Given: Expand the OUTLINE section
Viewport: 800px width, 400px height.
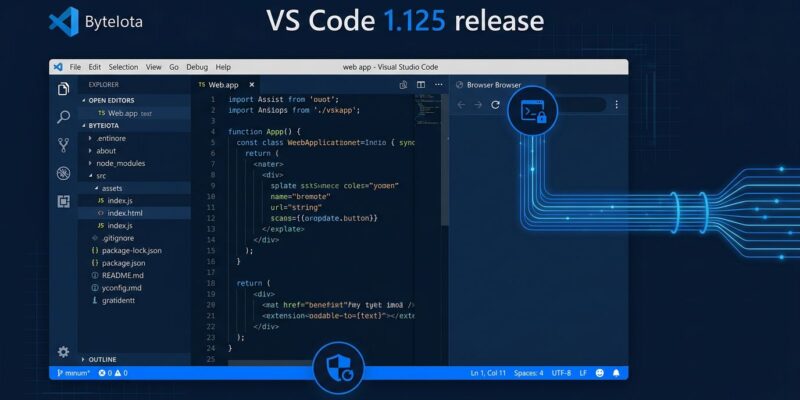Looking at the screenshot, I should [84, 360].
